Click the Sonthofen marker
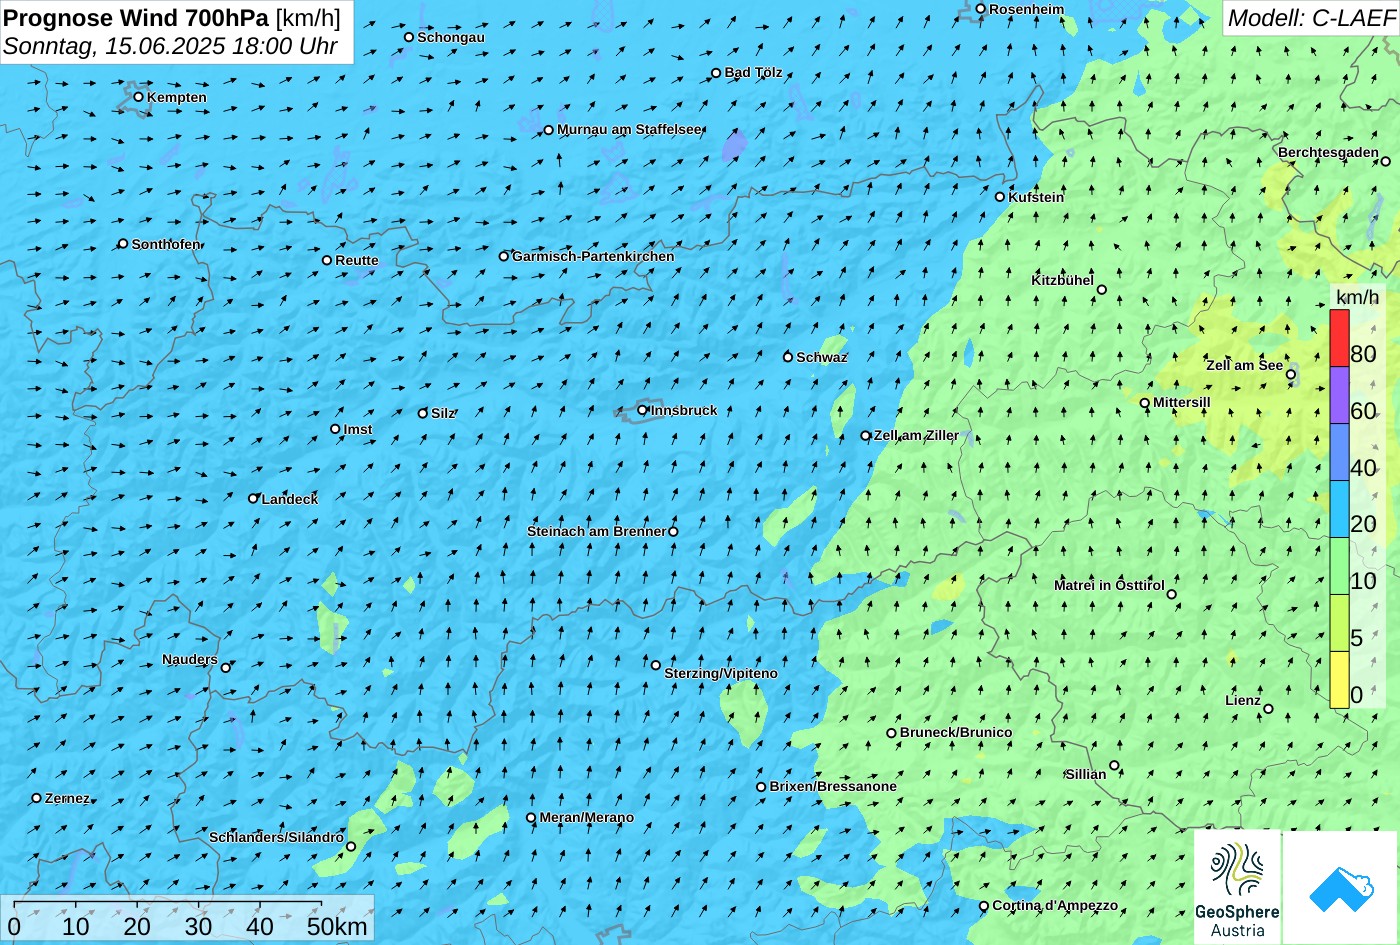Screen dimensions: 1400x945 click(123, 244)
